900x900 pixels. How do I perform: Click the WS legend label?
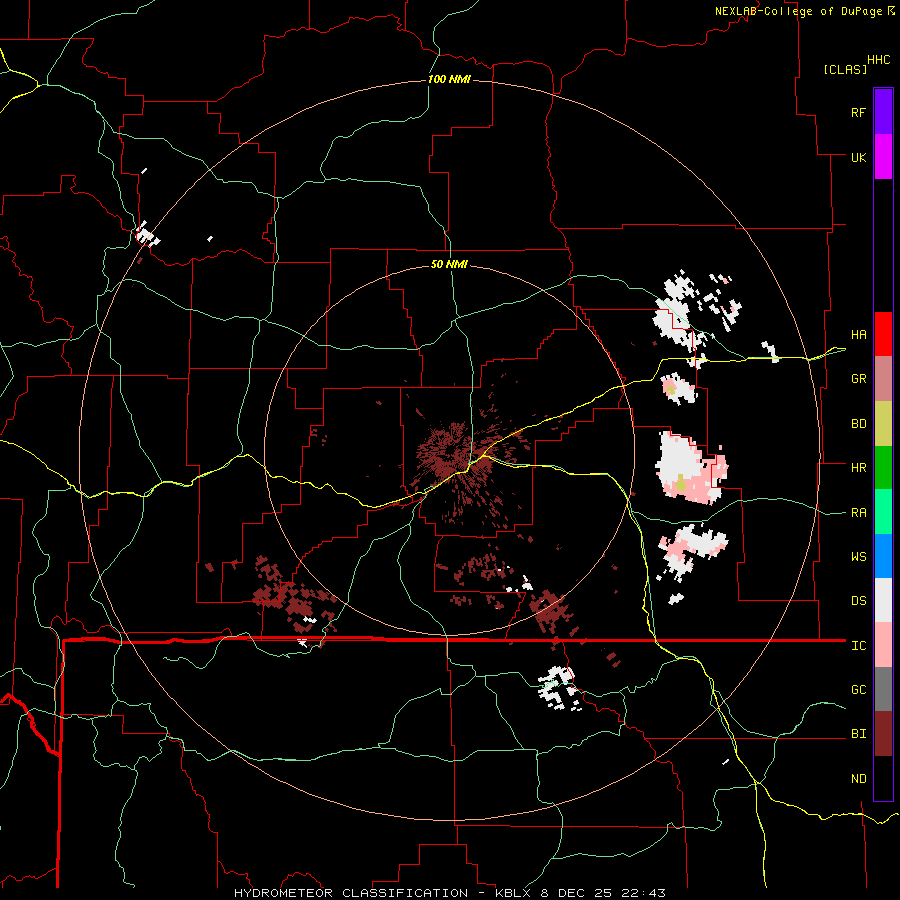coord(858,557)
